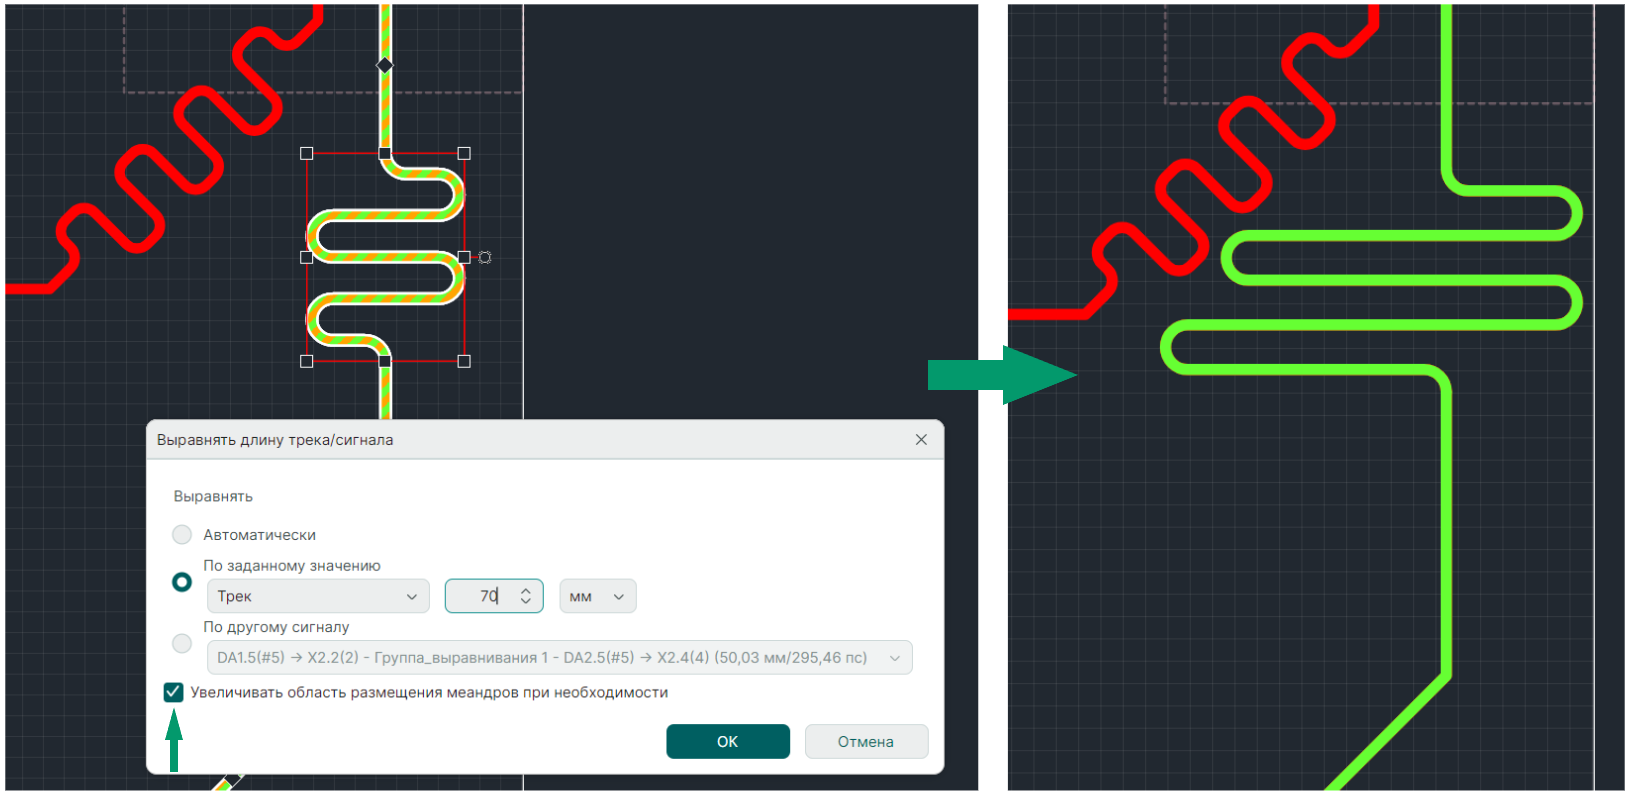The image size is (1630, 791).
Task: Close the Выравнять длину трека/сигнала dialog
Action: [921, 440]
